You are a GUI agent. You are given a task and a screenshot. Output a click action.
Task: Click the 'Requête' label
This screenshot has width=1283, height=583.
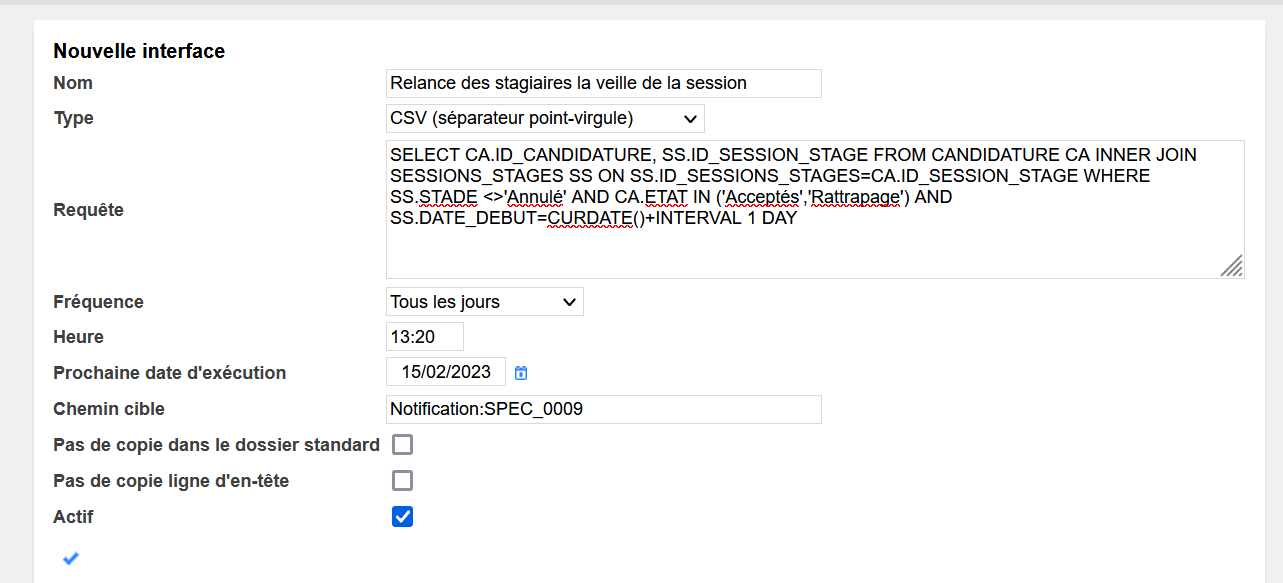[88, 210]
